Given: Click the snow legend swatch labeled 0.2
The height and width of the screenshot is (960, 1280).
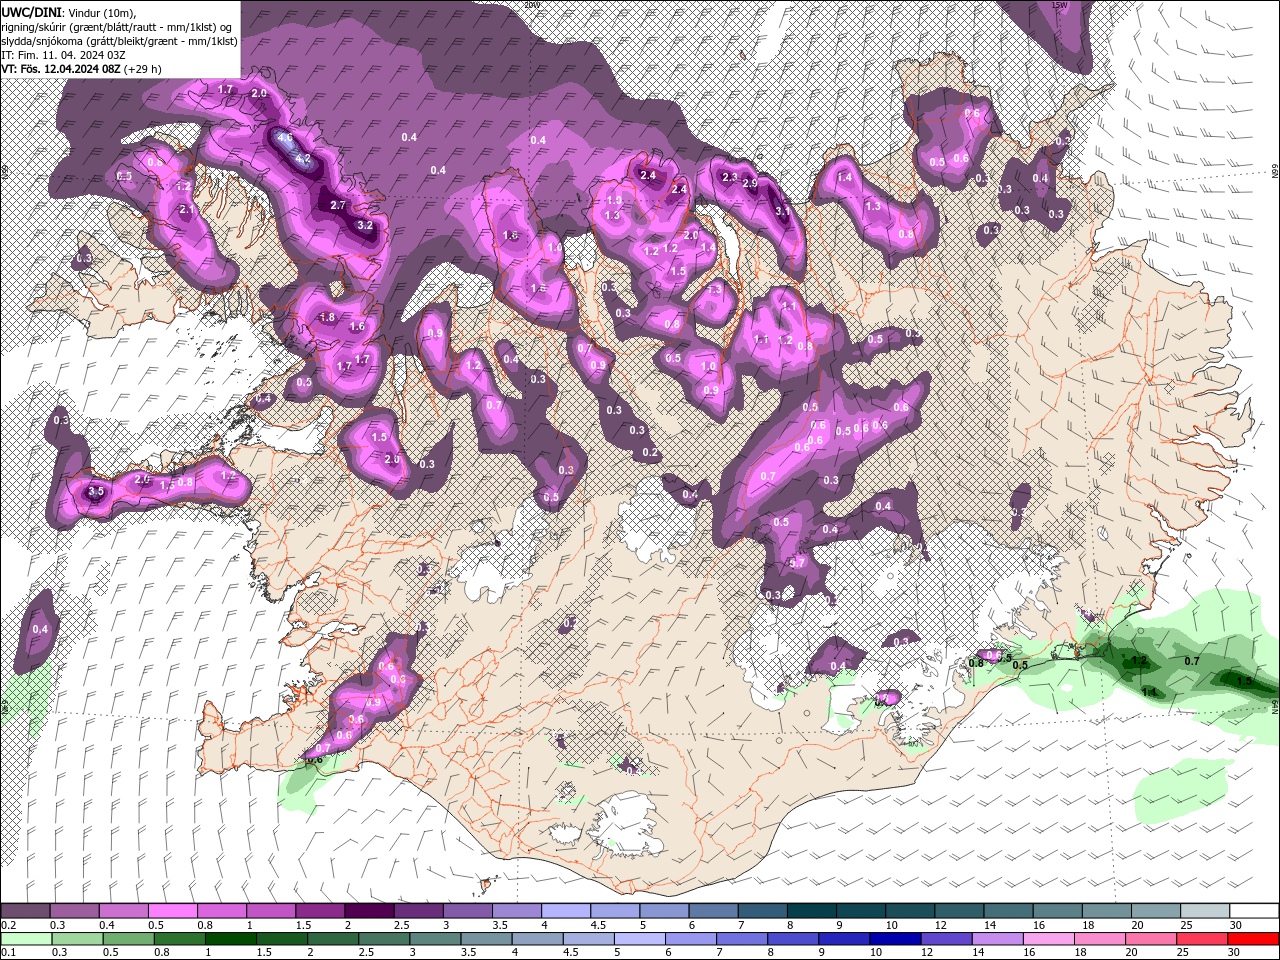Looking at the screenshot, I should click(25, 911).
